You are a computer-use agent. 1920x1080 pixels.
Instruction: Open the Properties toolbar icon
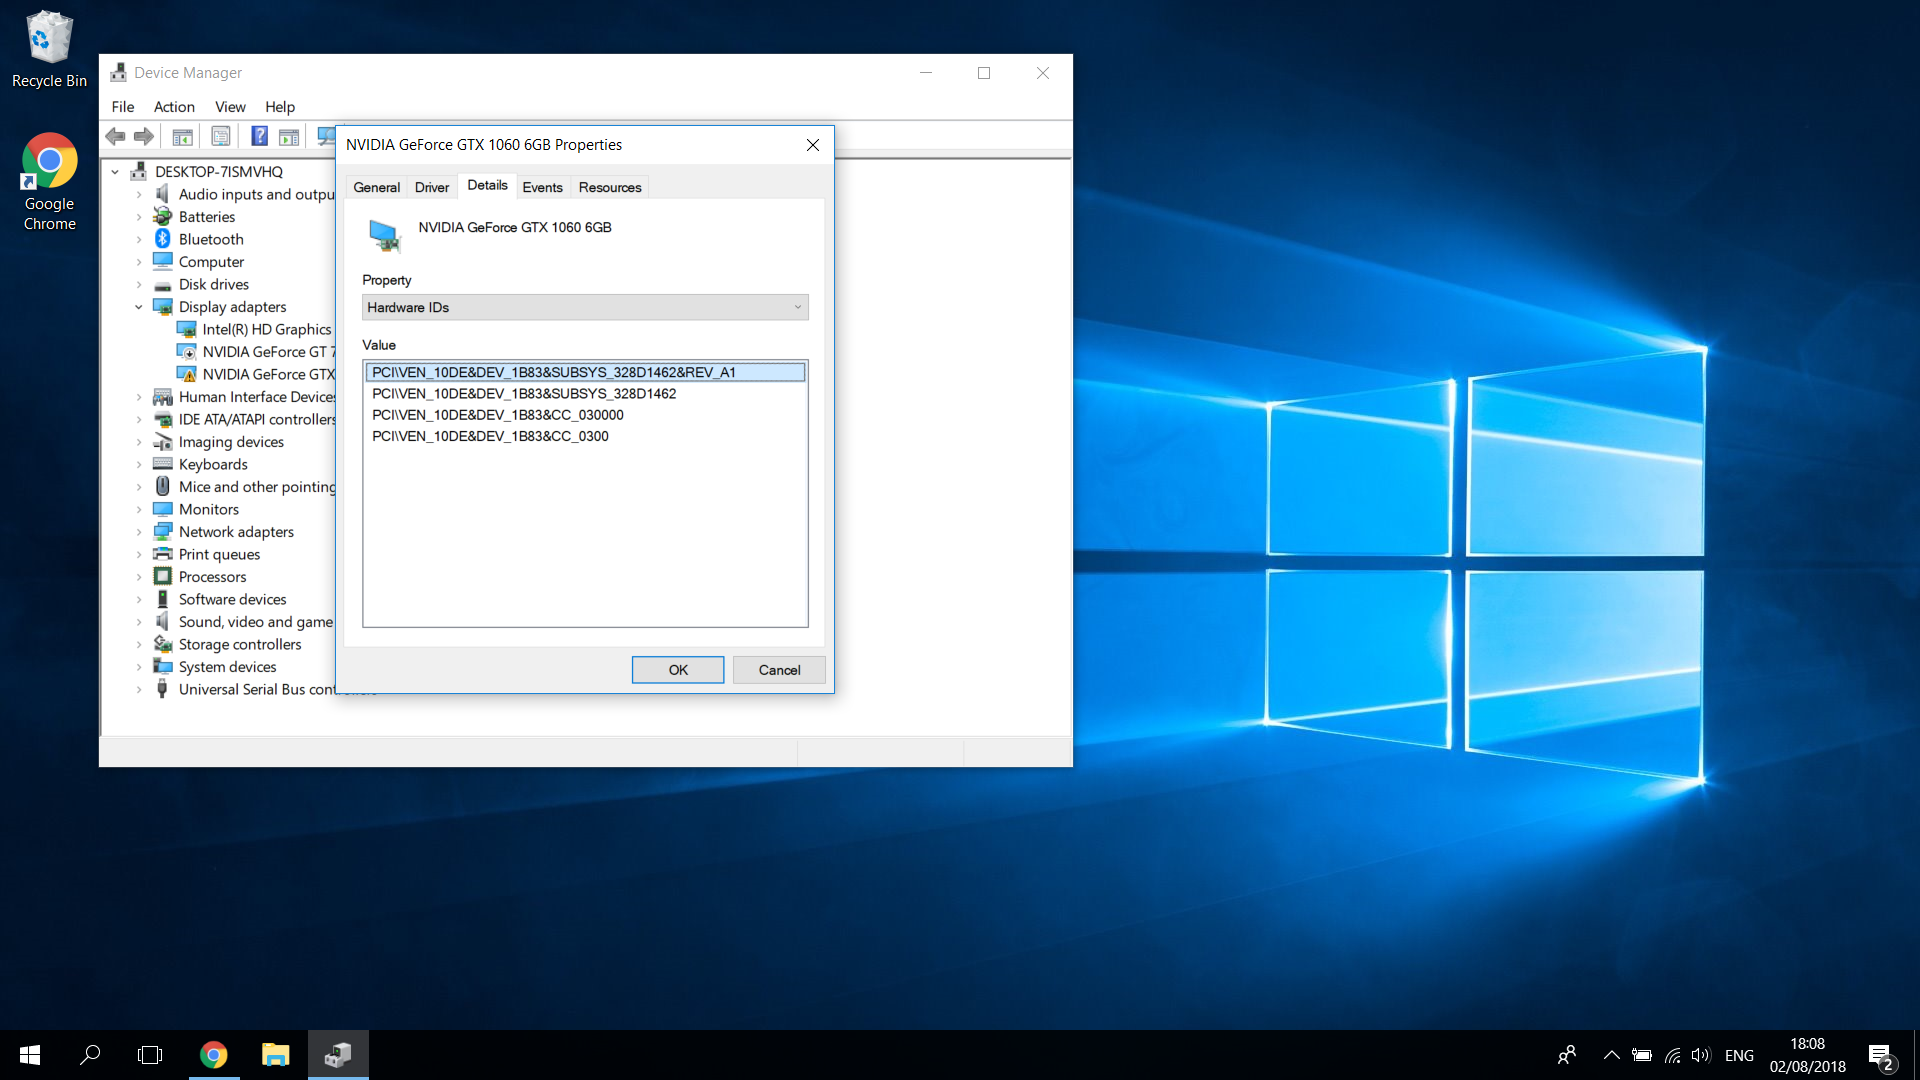click(x=221, y=136)
